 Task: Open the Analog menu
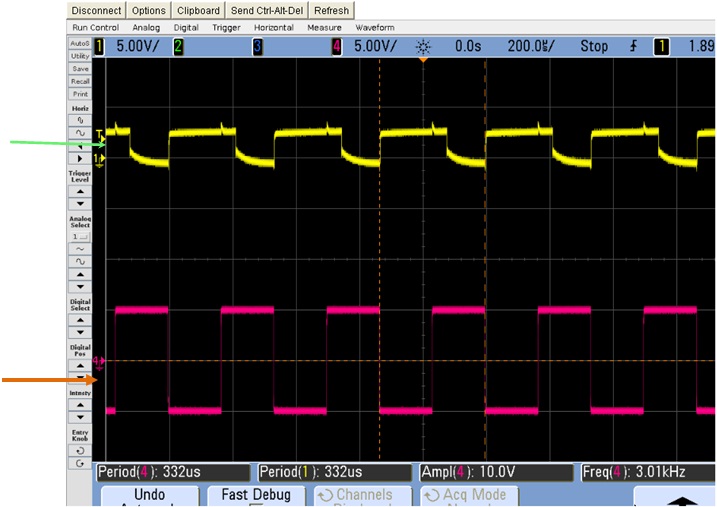tap(146, 27)
